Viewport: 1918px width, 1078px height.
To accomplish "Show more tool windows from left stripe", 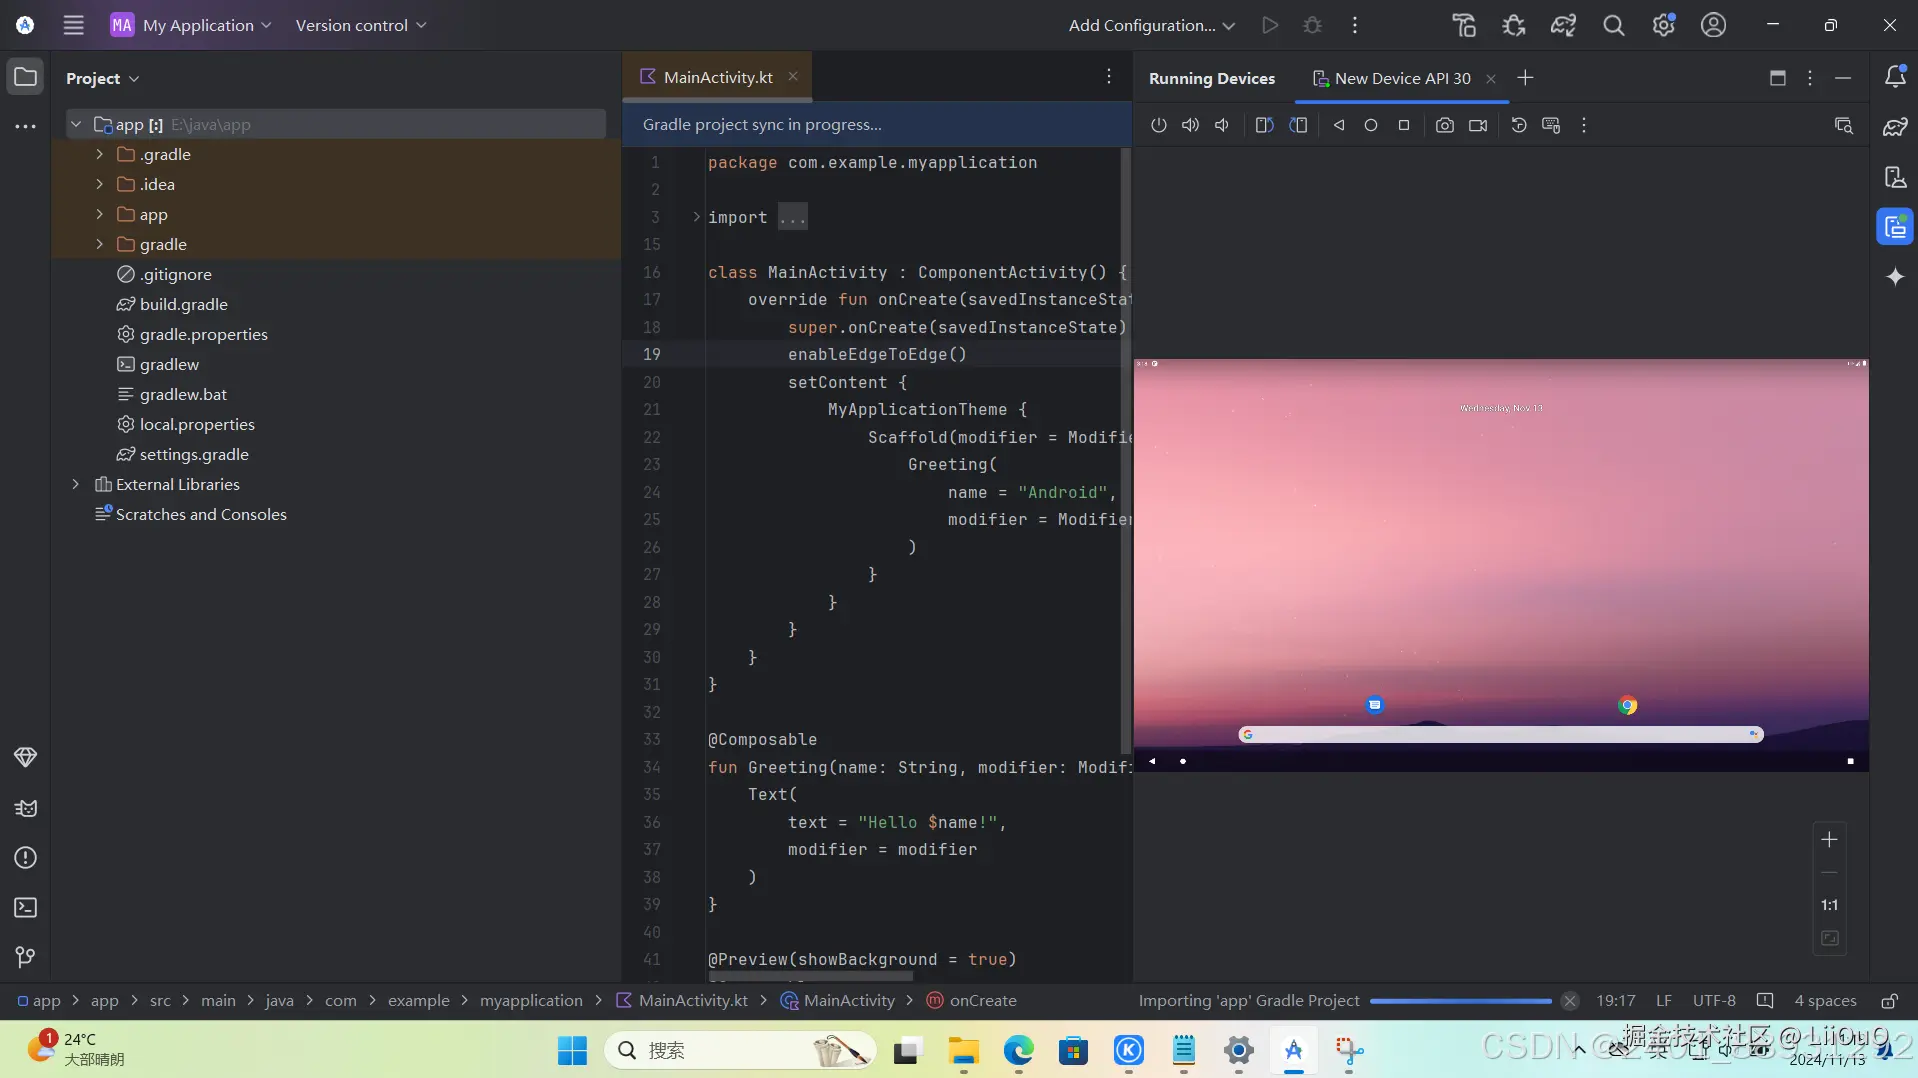I will pyautogui.click(x=26, y=127).
